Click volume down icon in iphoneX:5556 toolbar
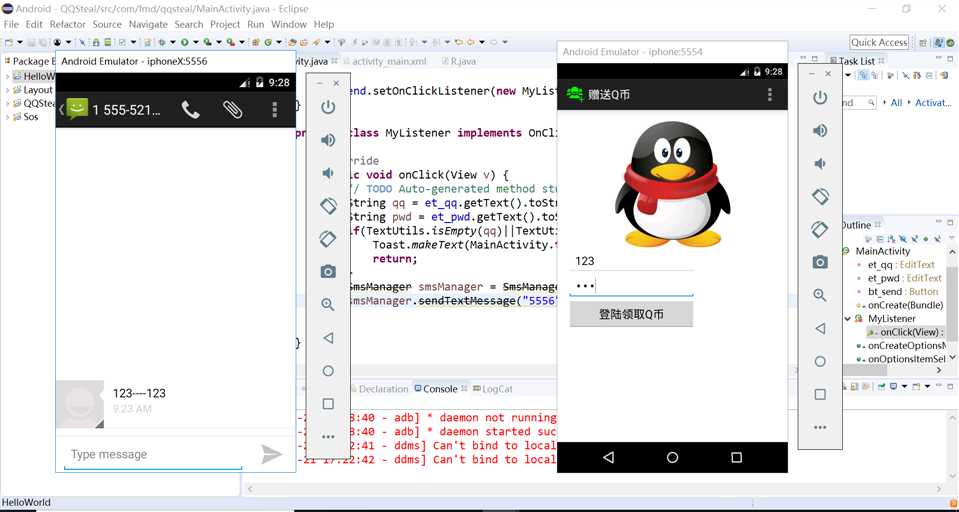959x512 pixels. click(x=328, y=173)
